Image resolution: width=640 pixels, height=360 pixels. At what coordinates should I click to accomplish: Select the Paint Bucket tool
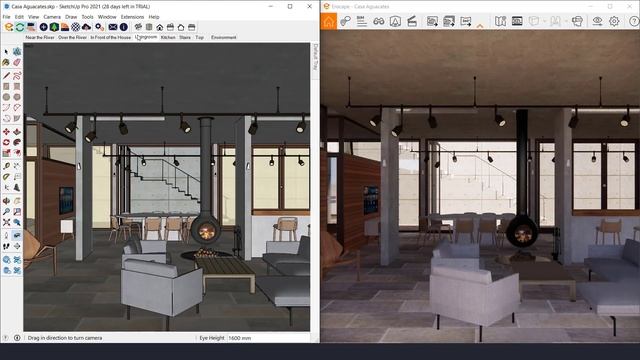[x=6, y=62]
